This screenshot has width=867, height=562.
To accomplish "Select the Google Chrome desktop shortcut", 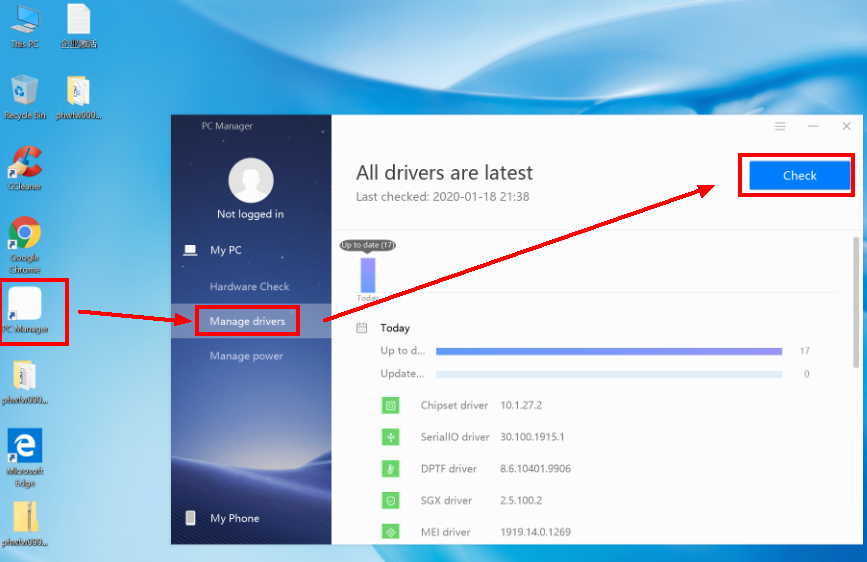I will 24,234.
